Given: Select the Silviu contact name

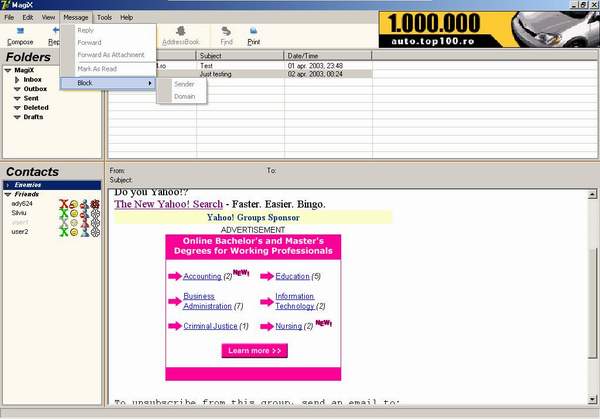Looking at the screenshot, I should click(x=19, y=213).
